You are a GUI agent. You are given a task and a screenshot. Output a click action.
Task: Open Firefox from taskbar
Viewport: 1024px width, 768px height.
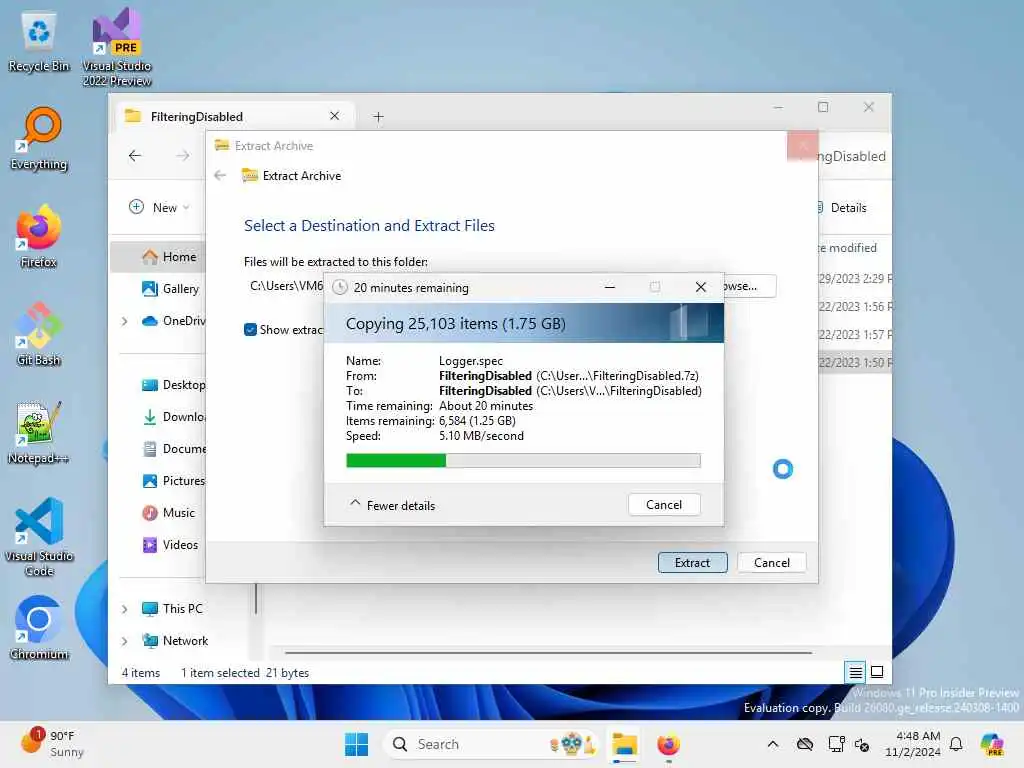tap(668, 744)
